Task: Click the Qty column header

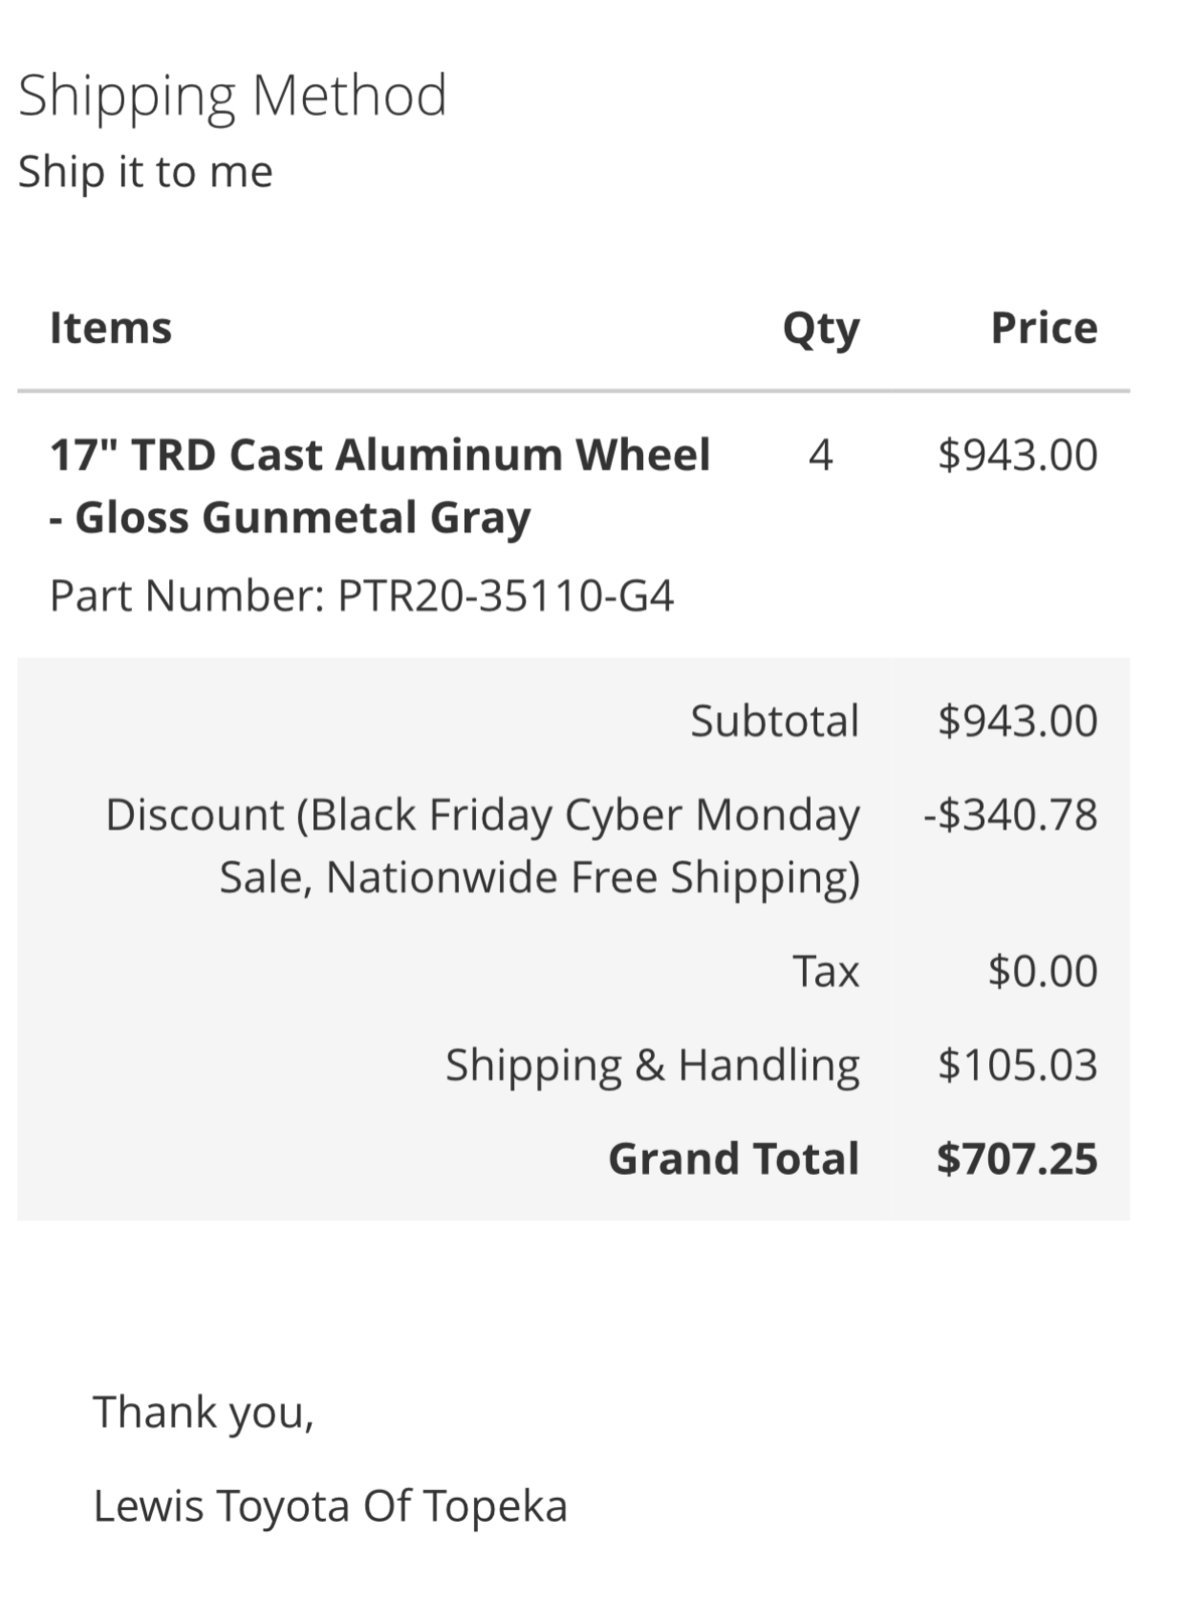Action: point(820,329)
